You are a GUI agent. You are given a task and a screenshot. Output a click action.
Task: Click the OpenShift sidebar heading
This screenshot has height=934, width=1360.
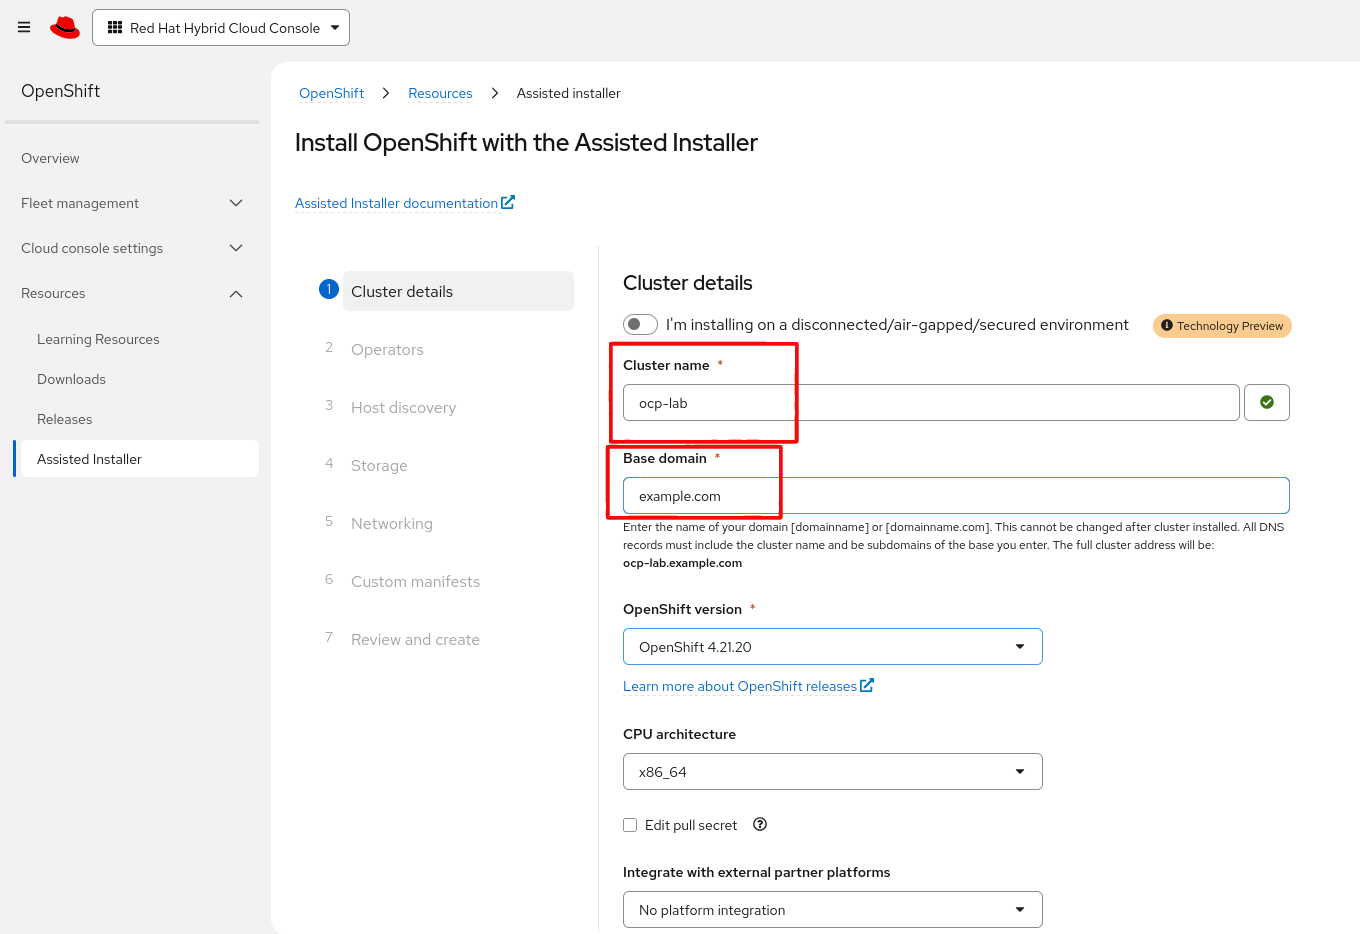click(x=61, y=91)
